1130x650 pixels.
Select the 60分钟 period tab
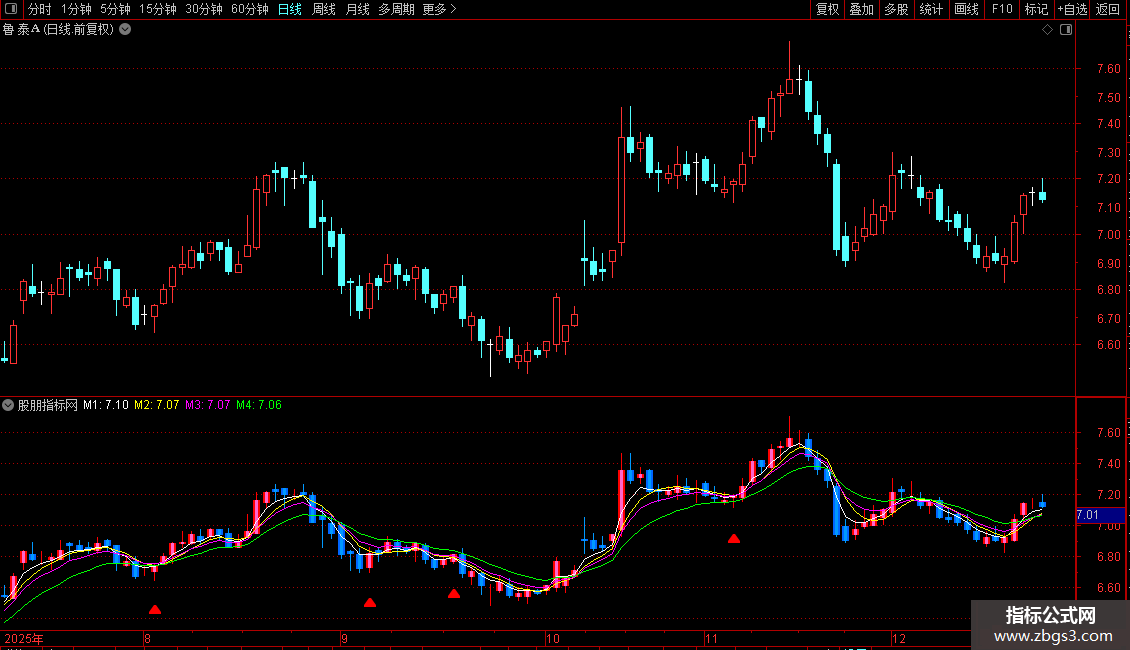click(x=250, y=9)
